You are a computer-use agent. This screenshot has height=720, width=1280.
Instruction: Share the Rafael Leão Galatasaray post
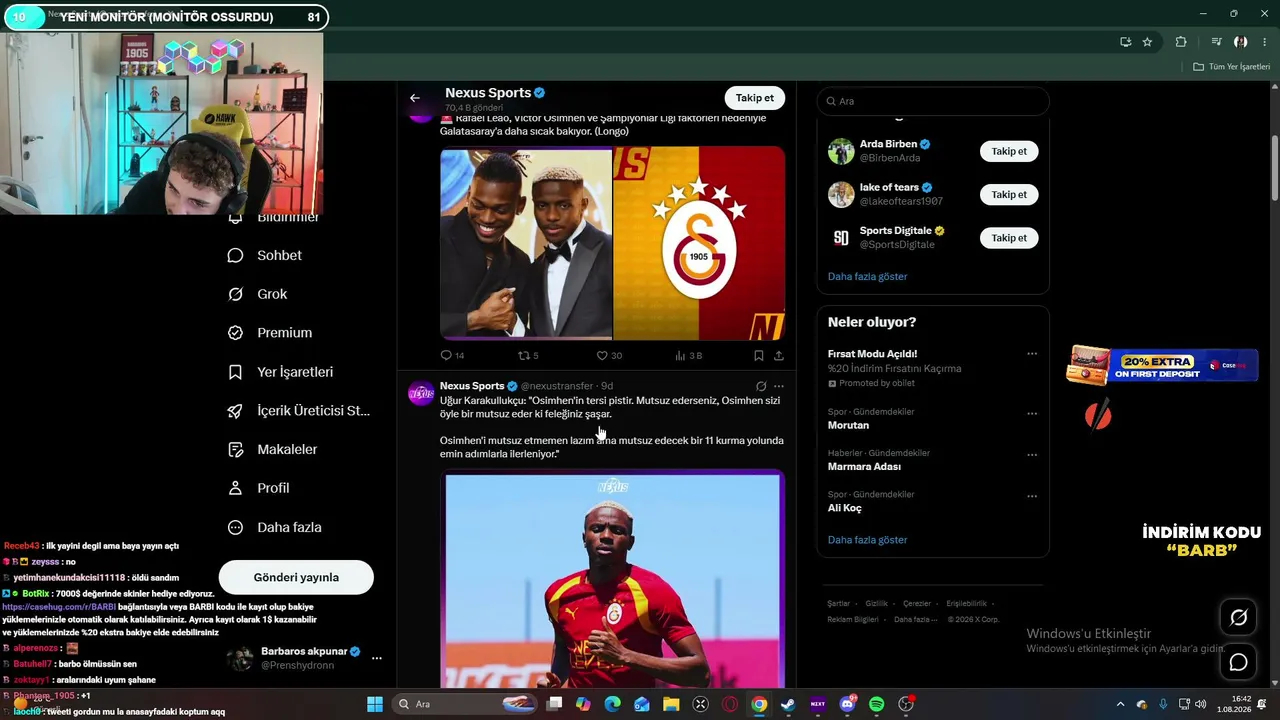point(779,355)
